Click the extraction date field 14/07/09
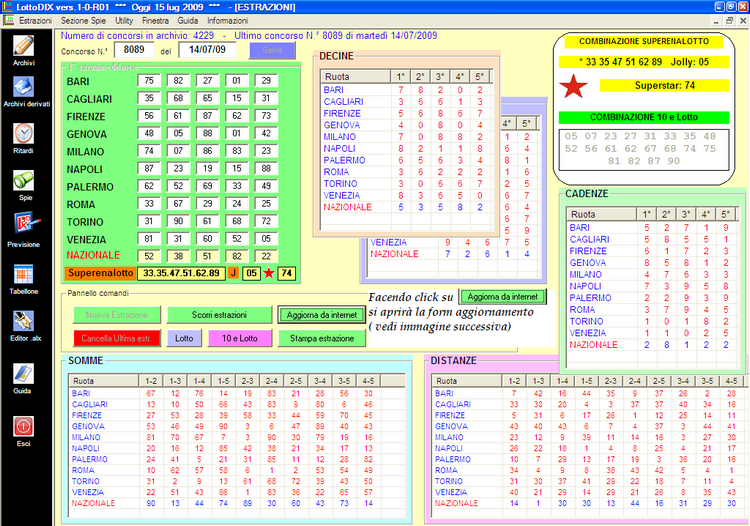The width and height of the screenshot is (750, 526). pos(208,50)
